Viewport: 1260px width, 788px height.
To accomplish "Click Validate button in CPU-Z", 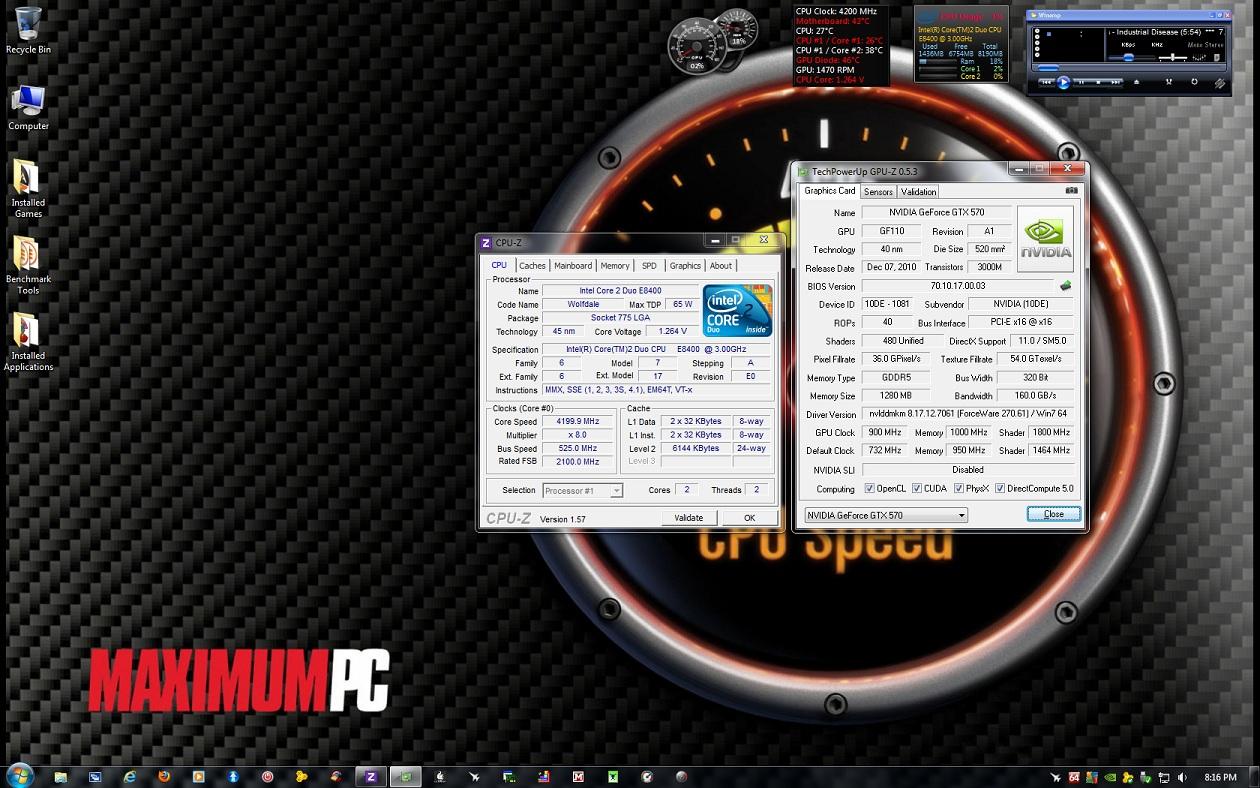I will pos(689,518).
